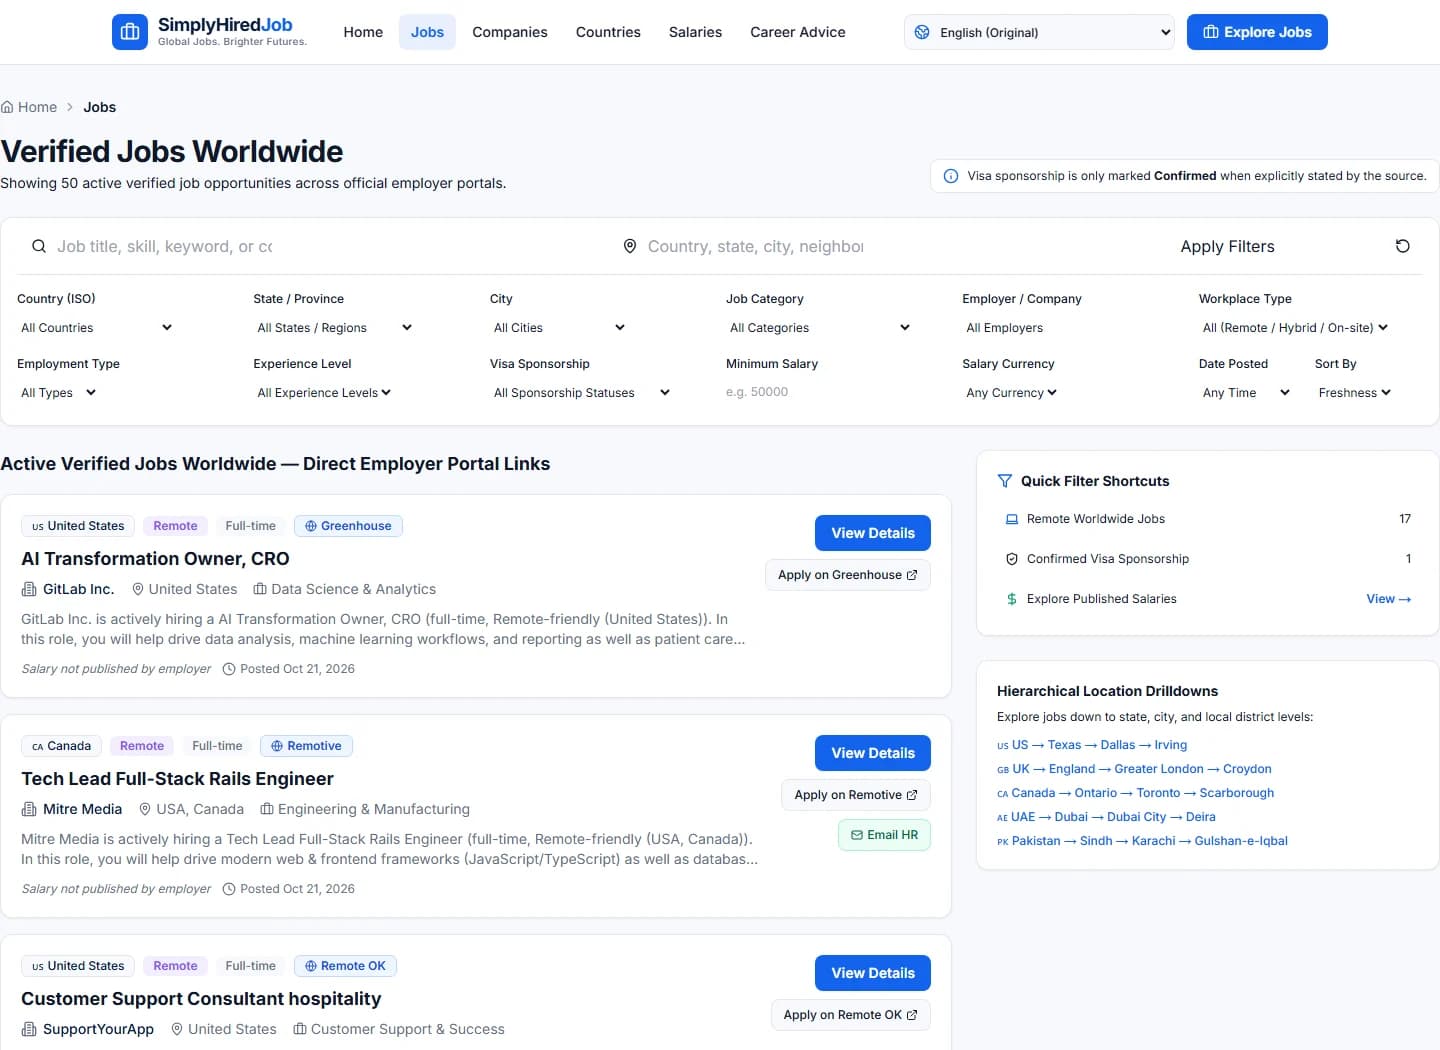This screenshot has height=1050, width=1440.
Task: Open the Job Category dropdown
Action: tap(820, 327)
